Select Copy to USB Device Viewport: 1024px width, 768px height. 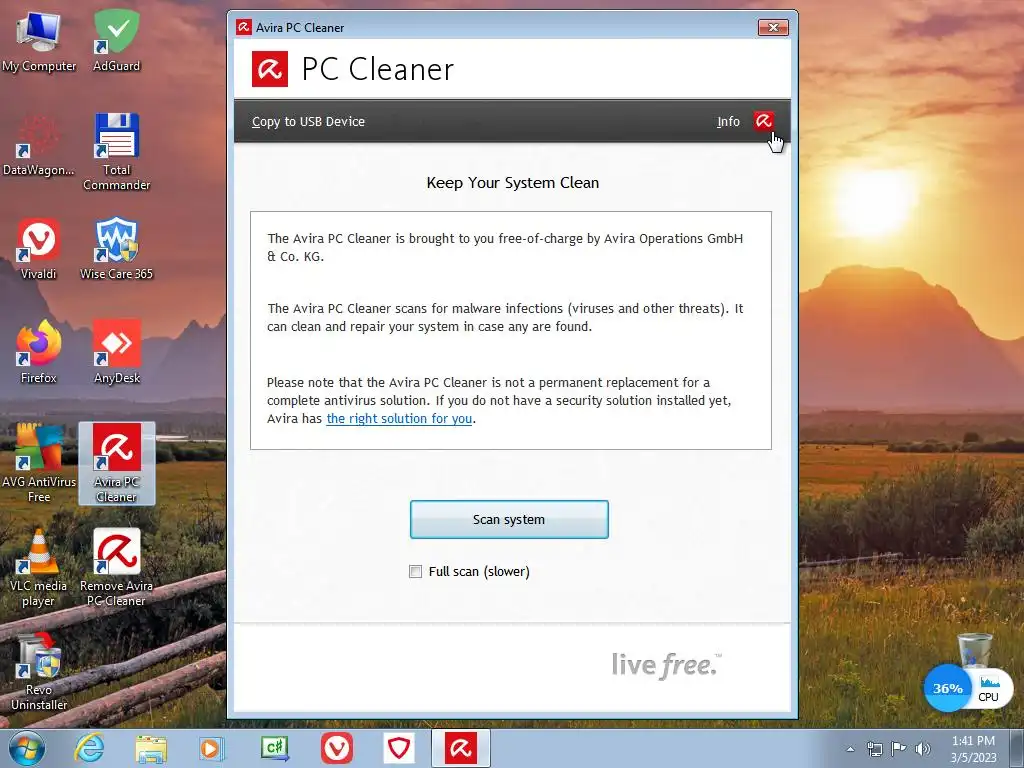point(308,121)
